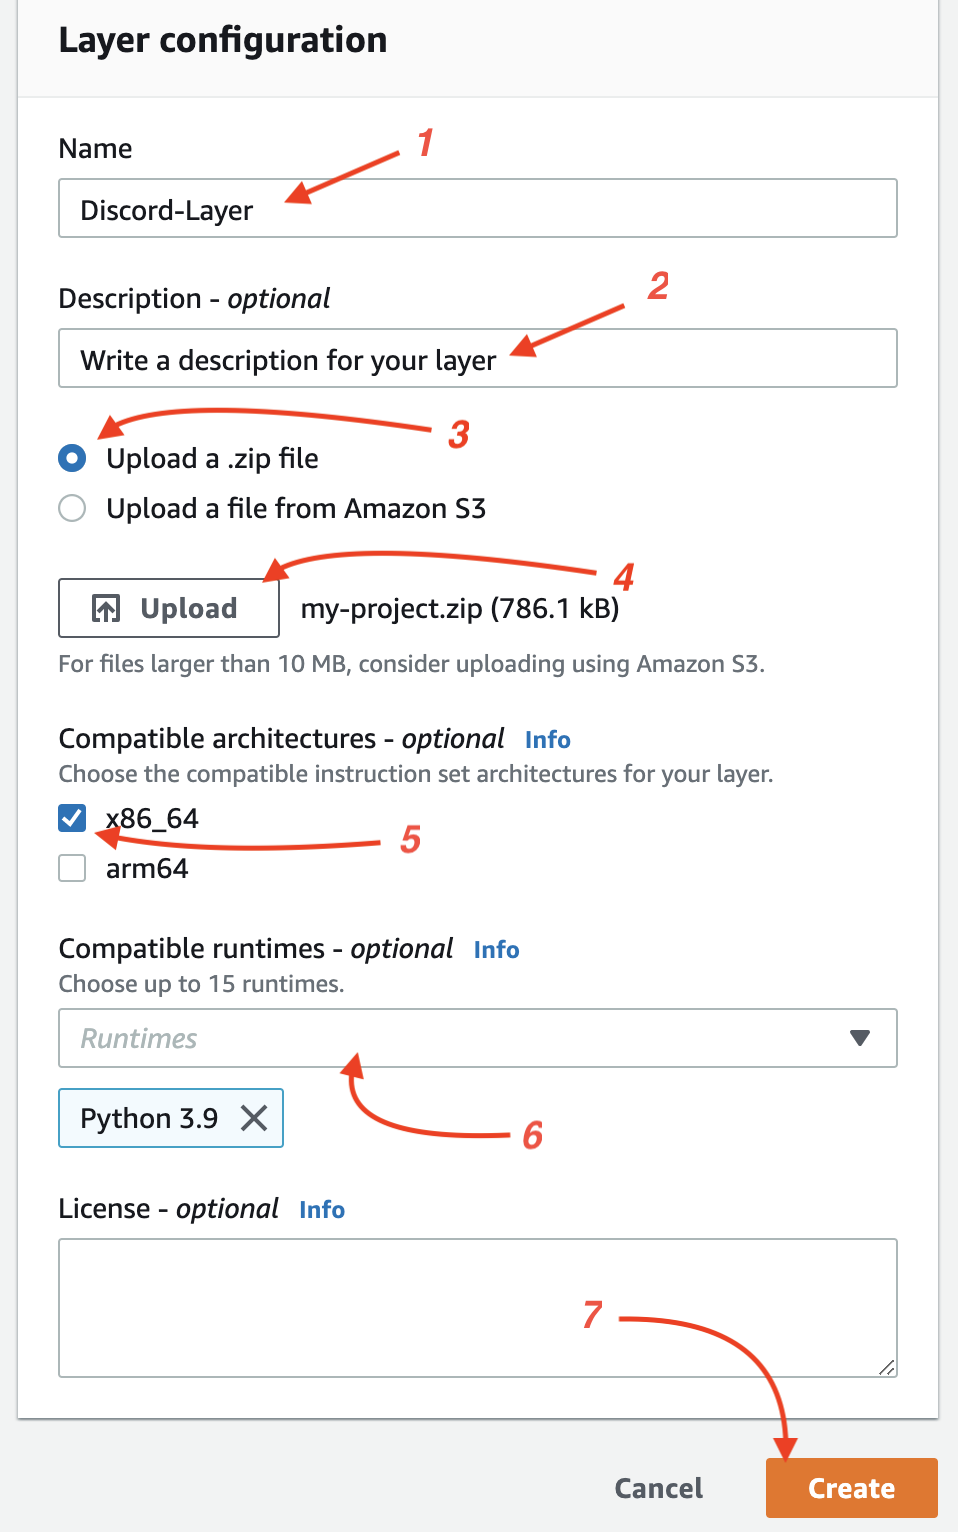This screenshot has height=1532, width=958.
Task: Click the Upload button label
Action: (189, 608)
